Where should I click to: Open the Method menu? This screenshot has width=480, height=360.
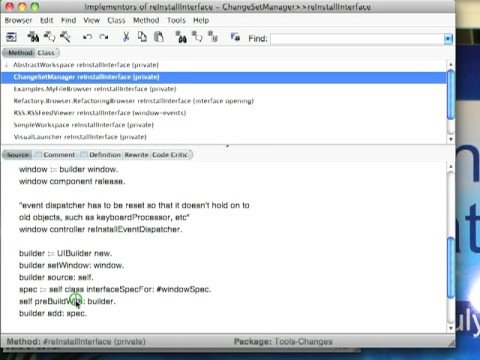[146, 20]
